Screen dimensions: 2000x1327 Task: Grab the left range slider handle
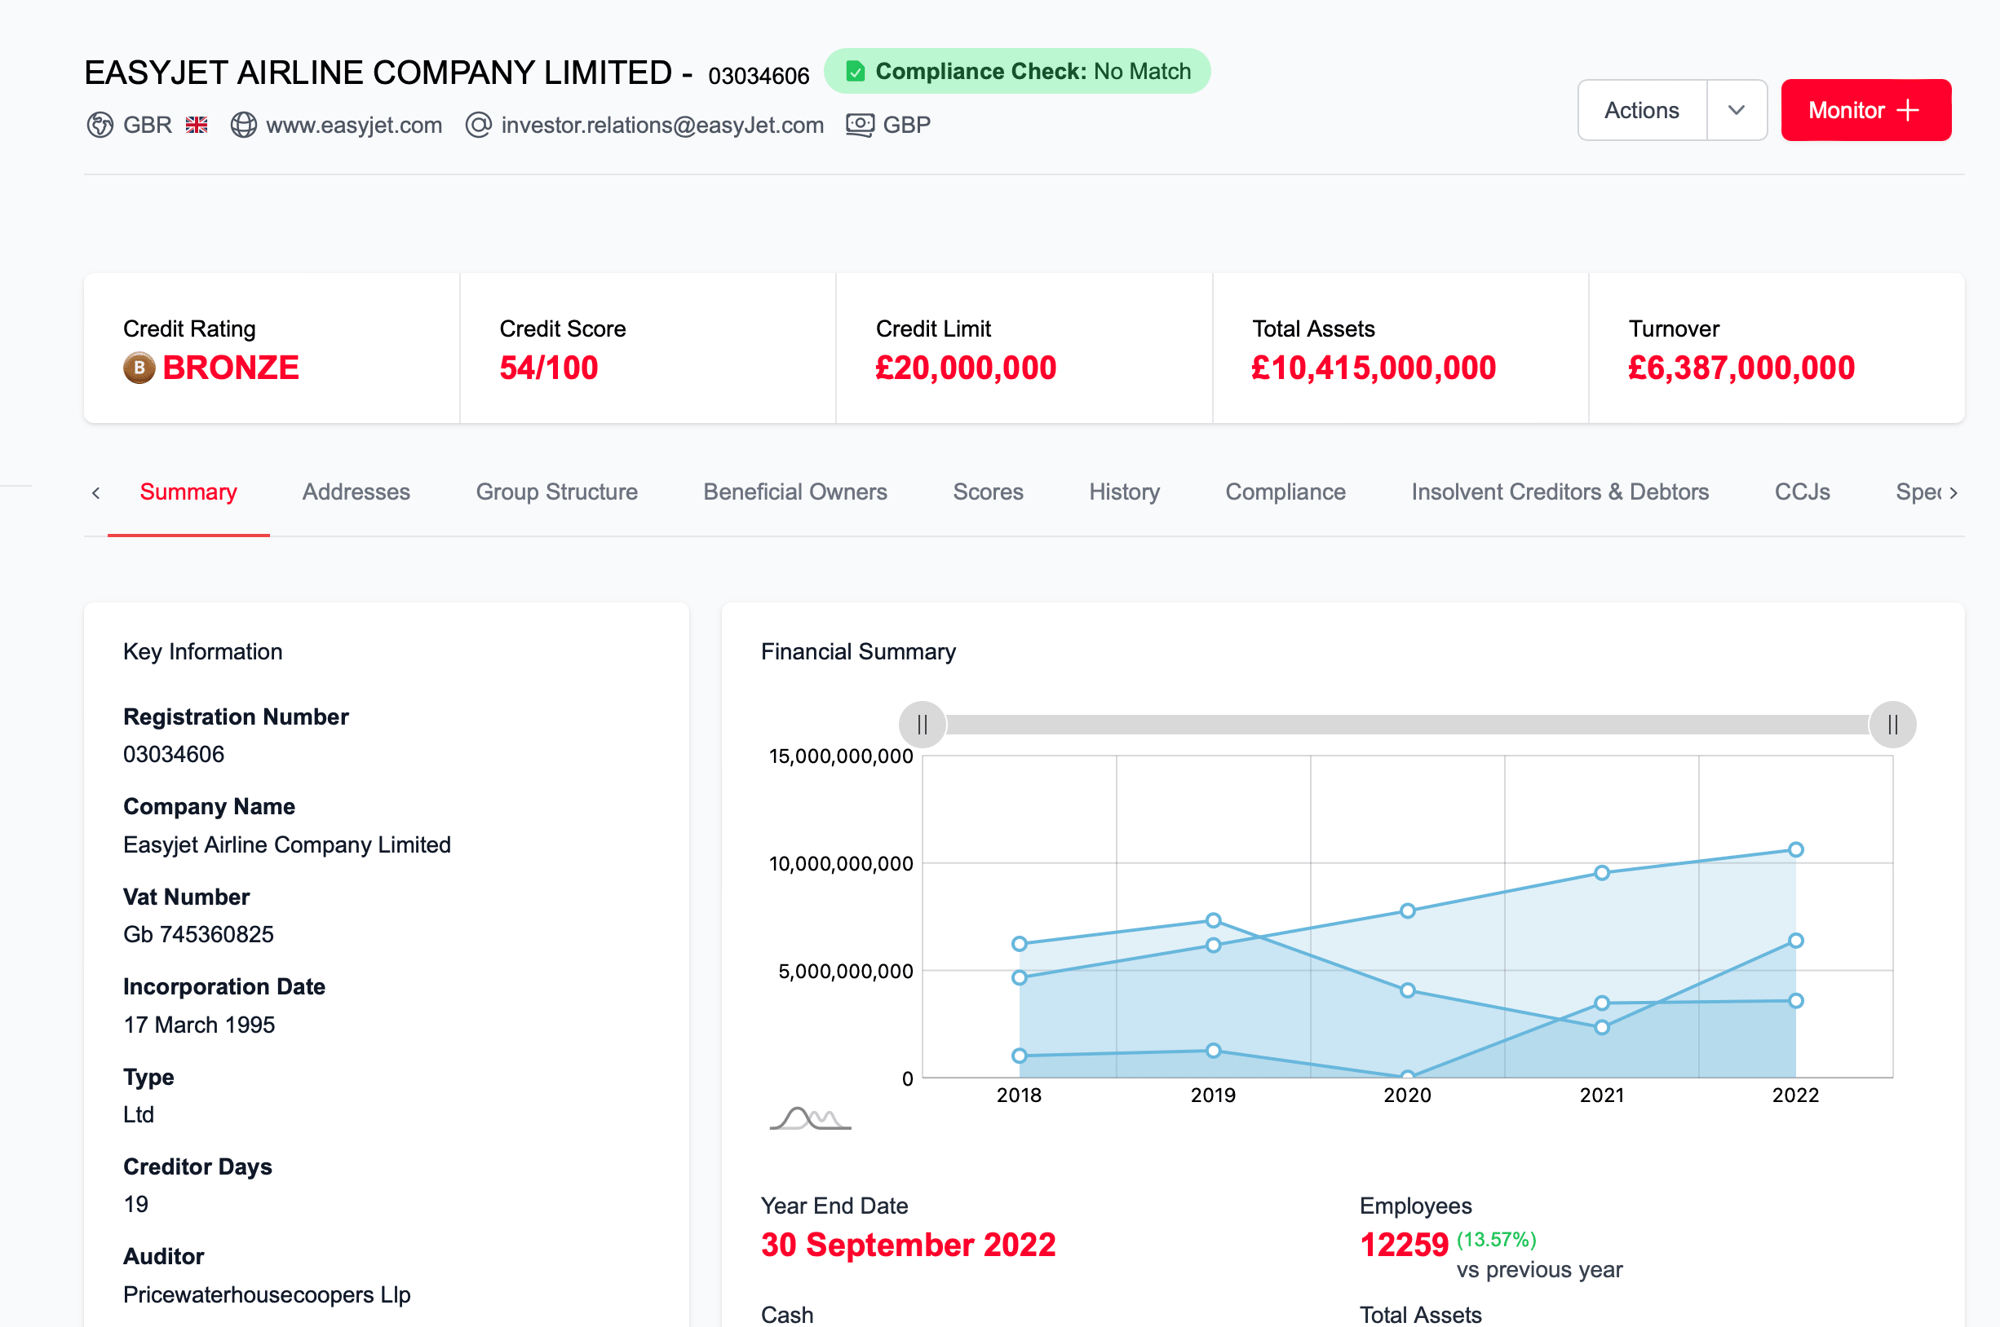coord(922,724)
